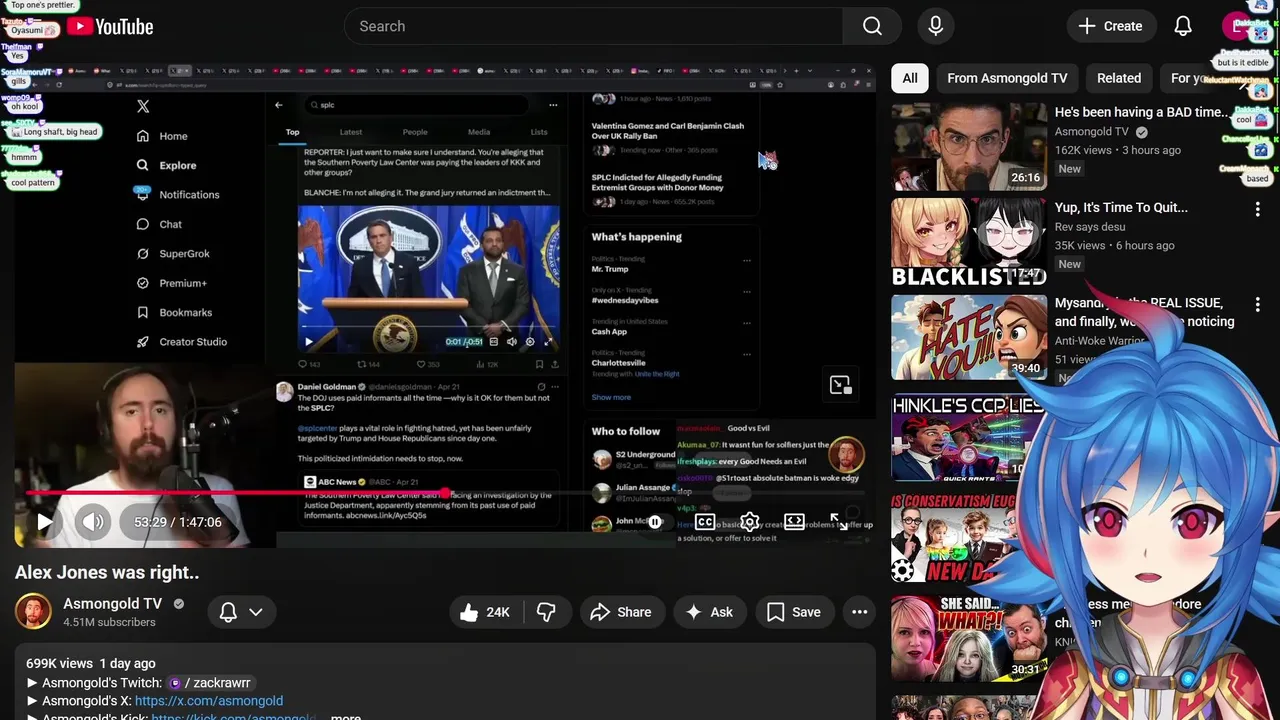The width and height of the screenshot is (1280, 720).
Task: Open the 'I HATE YOU!!!' 39:40 thumbnail
Action: pyautogui.click(x=969, y=336)
